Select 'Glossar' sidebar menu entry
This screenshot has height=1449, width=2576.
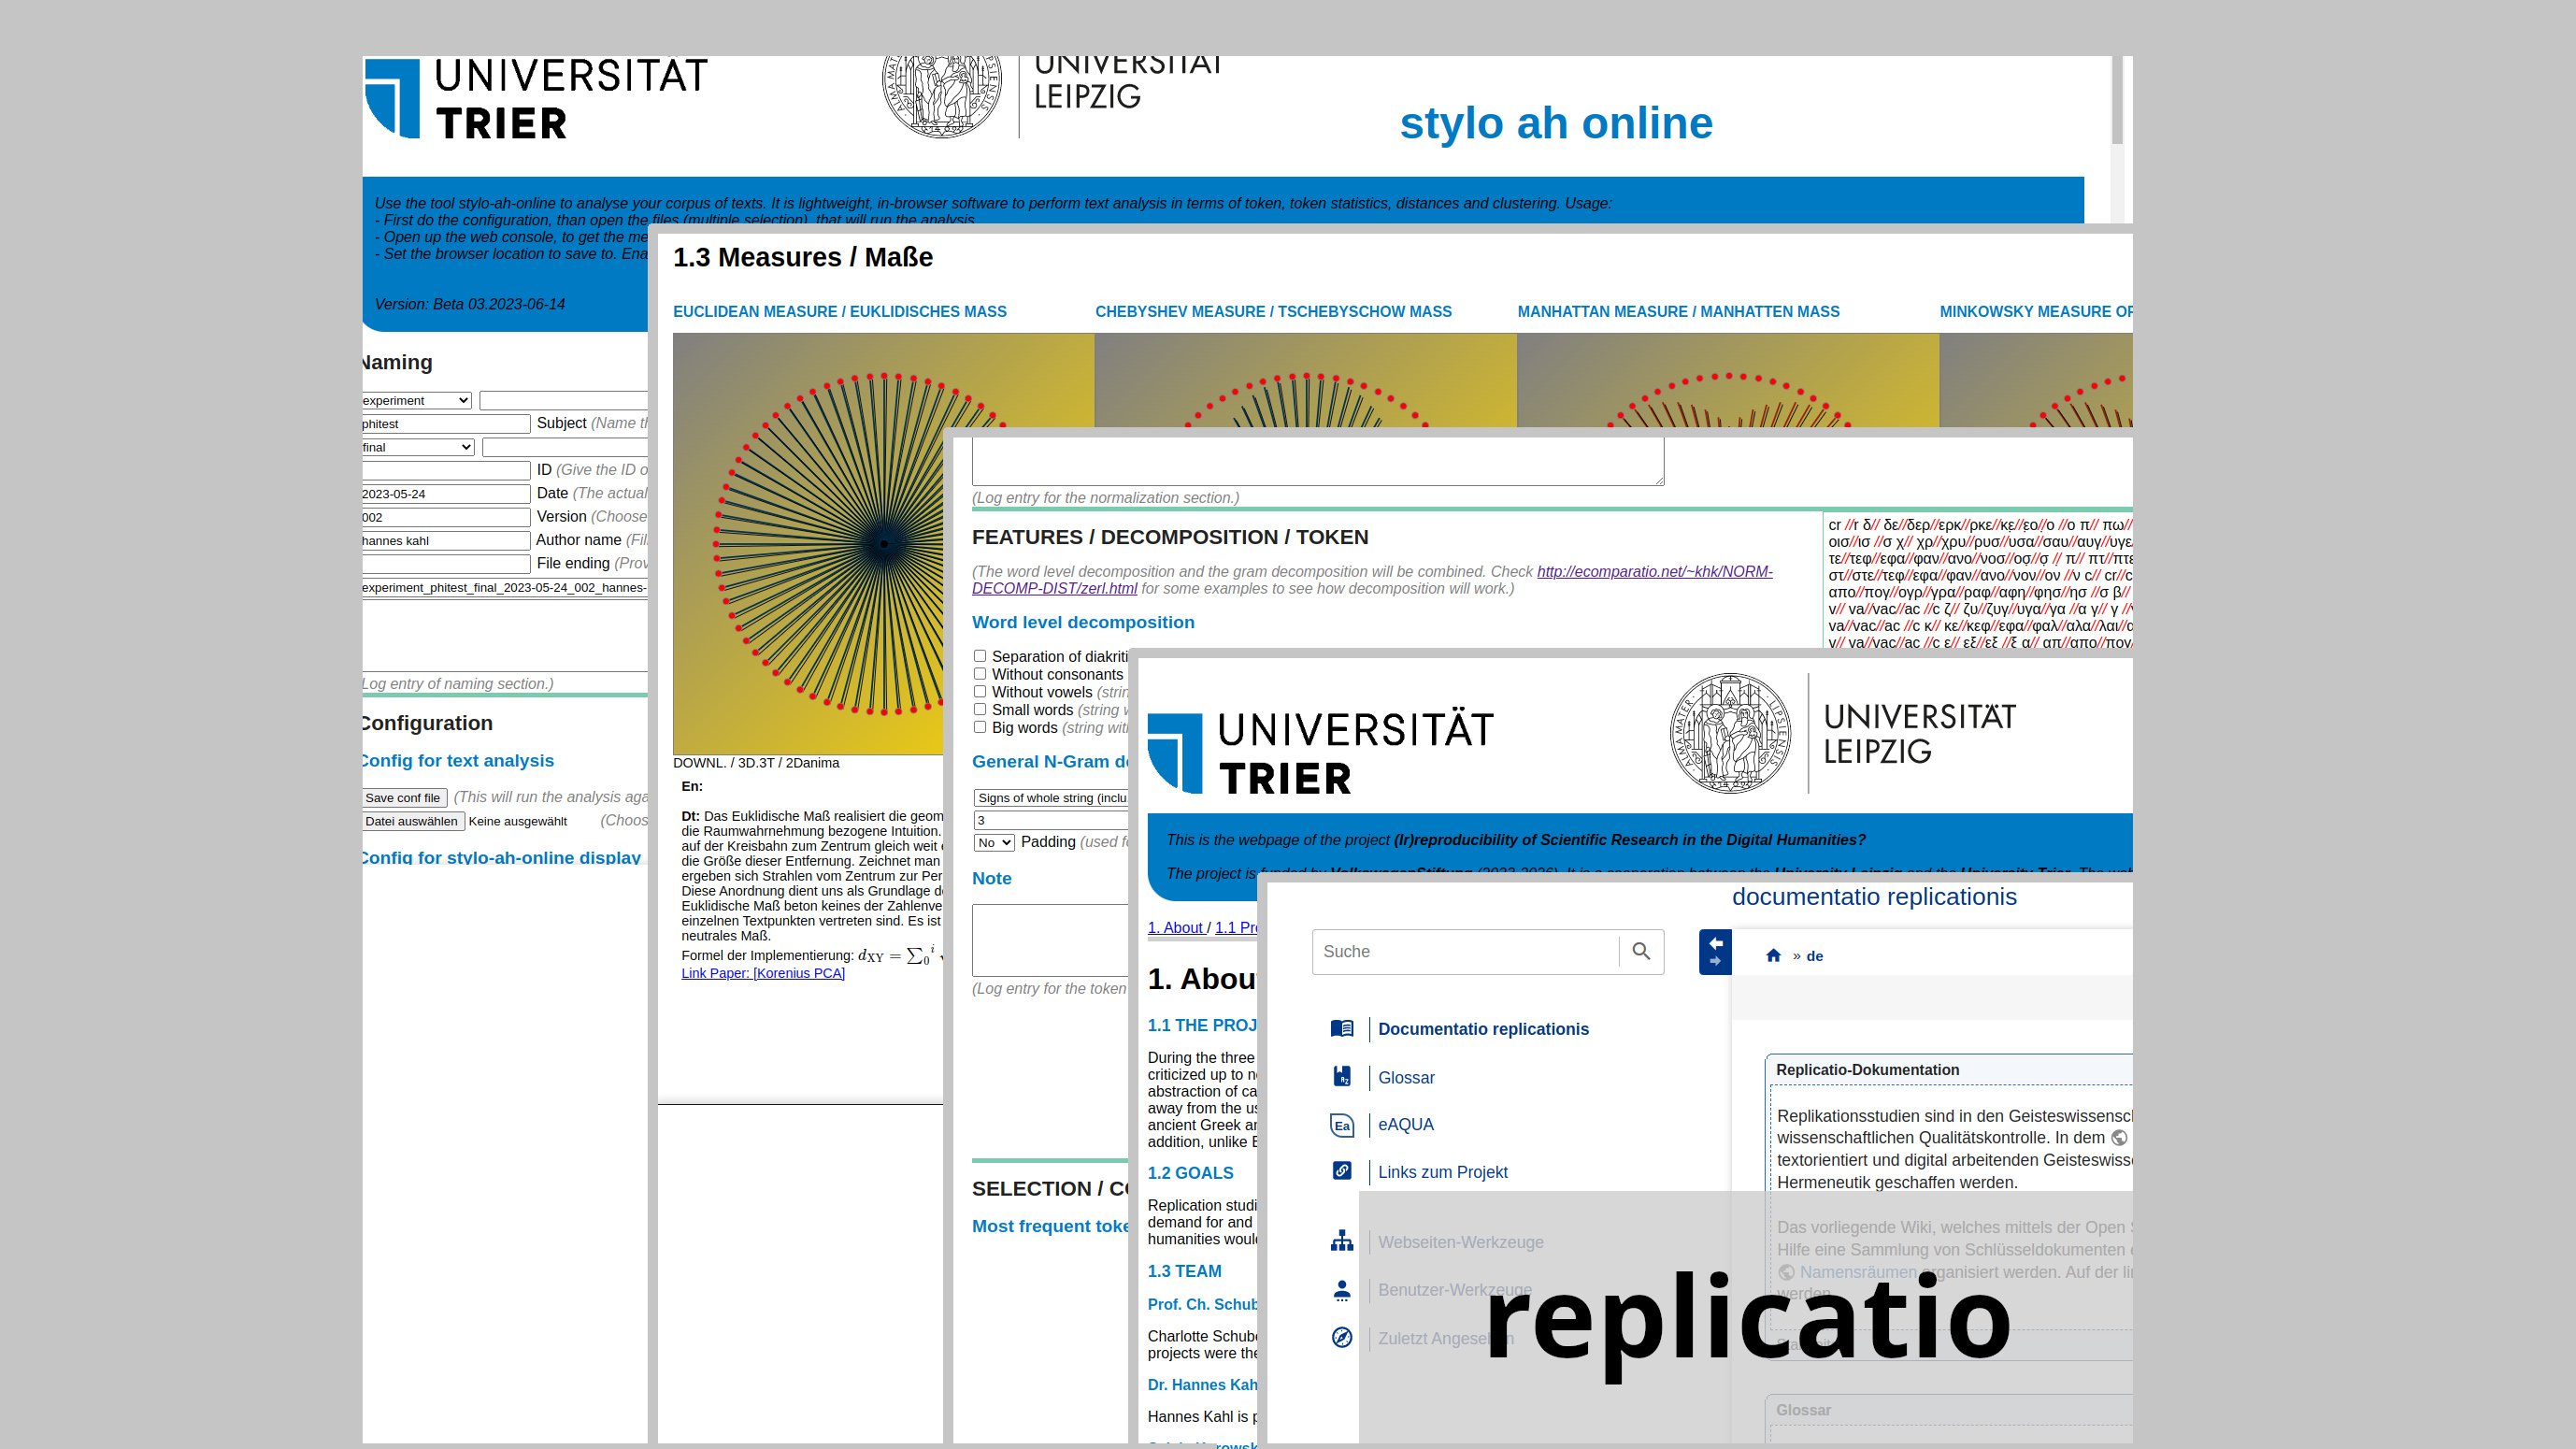pos(1406,1078)
